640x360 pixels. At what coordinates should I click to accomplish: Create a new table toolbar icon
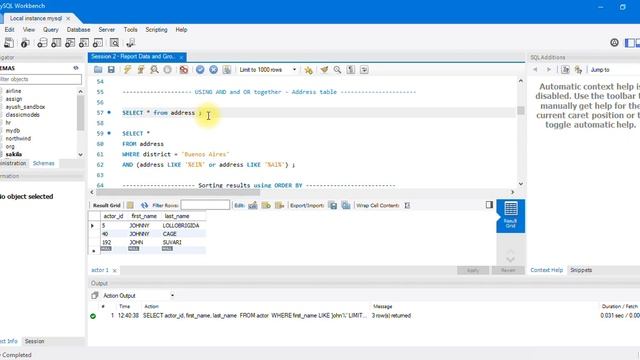tap(56, 43)
